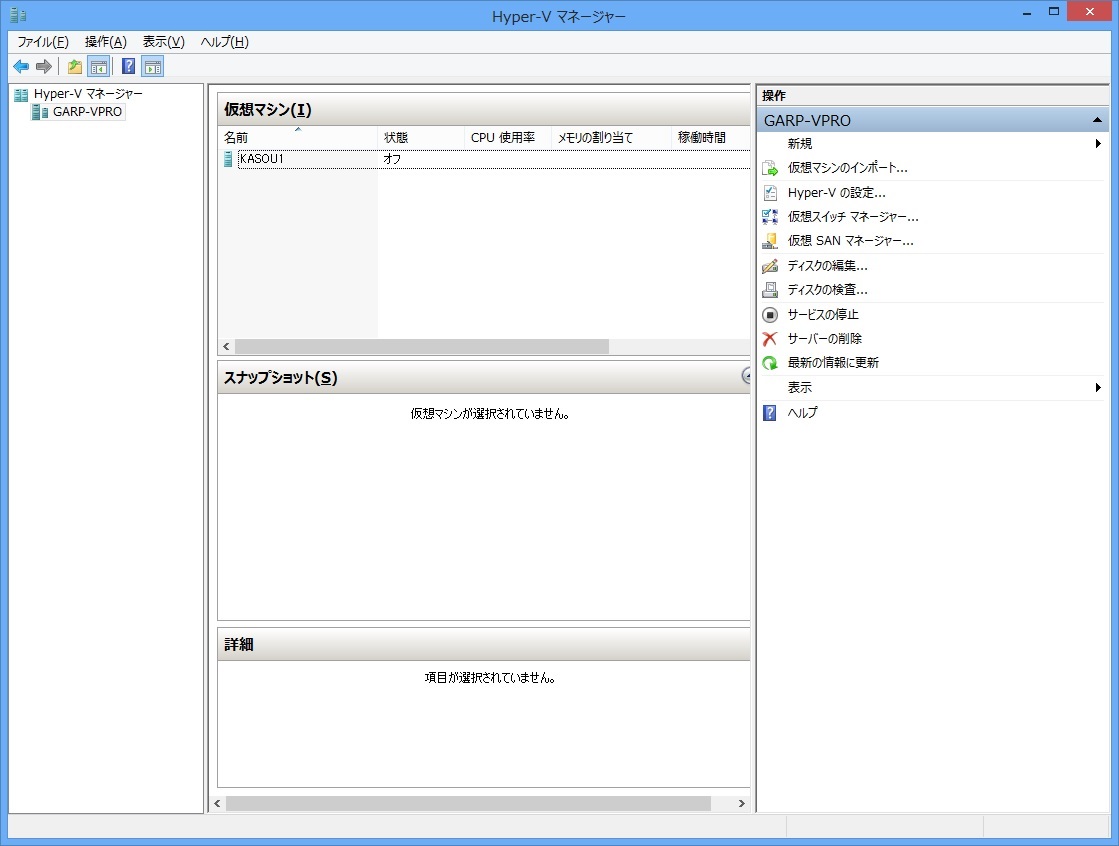Sort by メモリの割り当て column header
1119x846 pixels.
point(611,138)
